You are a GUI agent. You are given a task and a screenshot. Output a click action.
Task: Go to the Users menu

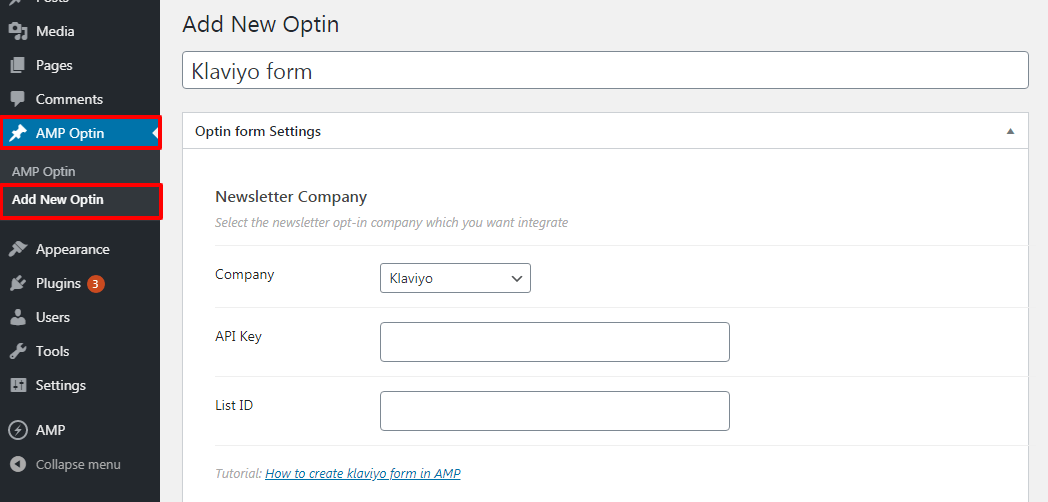tap(80, 318)
